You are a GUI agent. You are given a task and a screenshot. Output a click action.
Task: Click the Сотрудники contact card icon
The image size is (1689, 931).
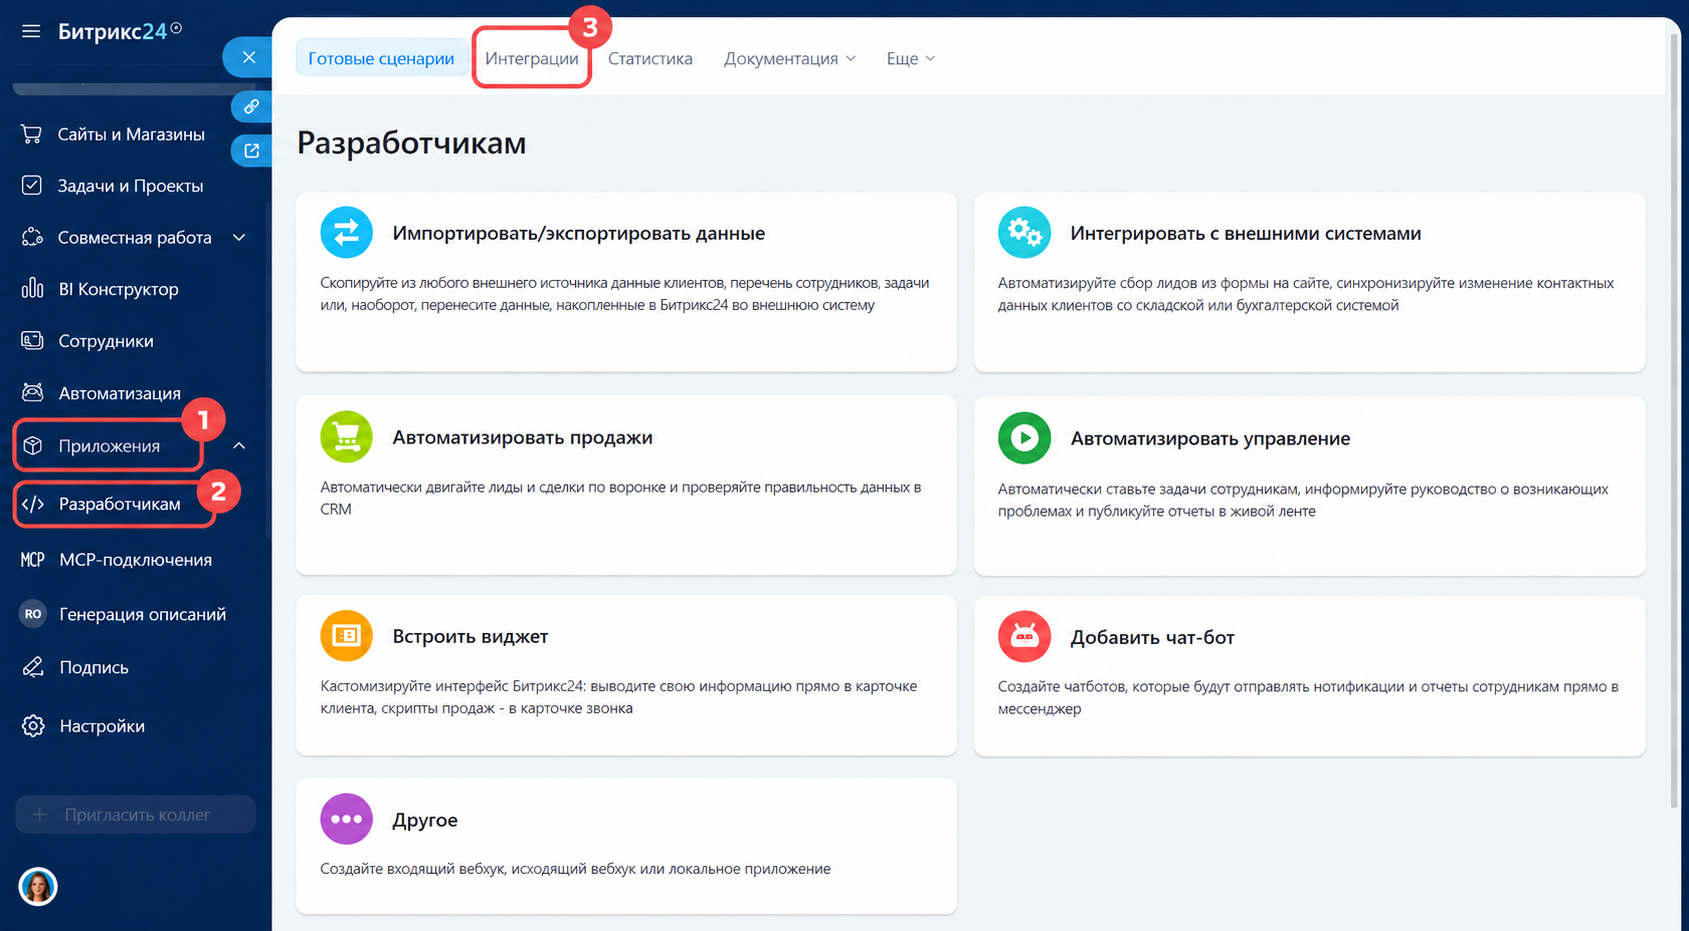[x=32, y=341]
